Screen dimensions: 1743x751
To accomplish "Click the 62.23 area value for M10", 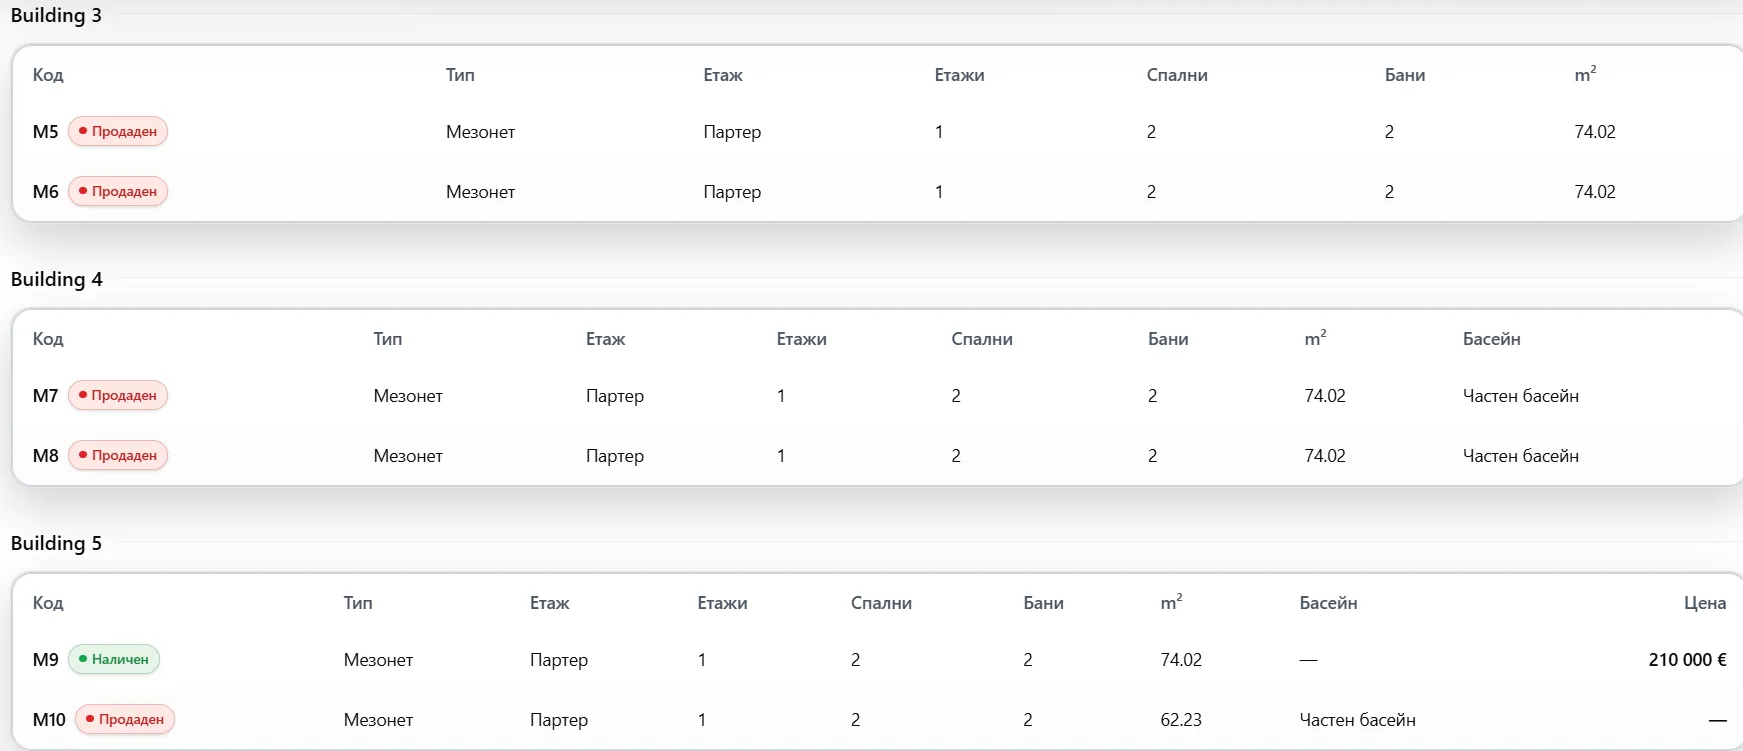I will coord(1181,719).
